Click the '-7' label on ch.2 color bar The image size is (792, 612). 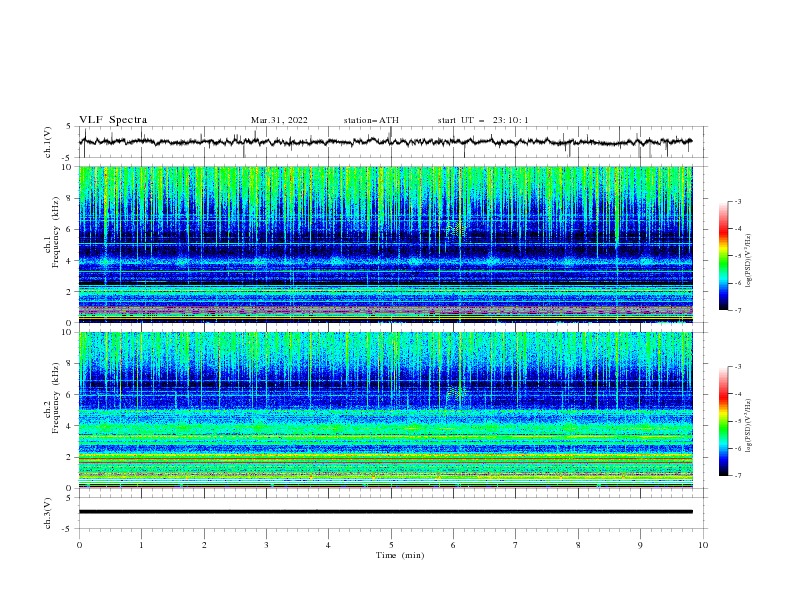click(x=737, y=475)
